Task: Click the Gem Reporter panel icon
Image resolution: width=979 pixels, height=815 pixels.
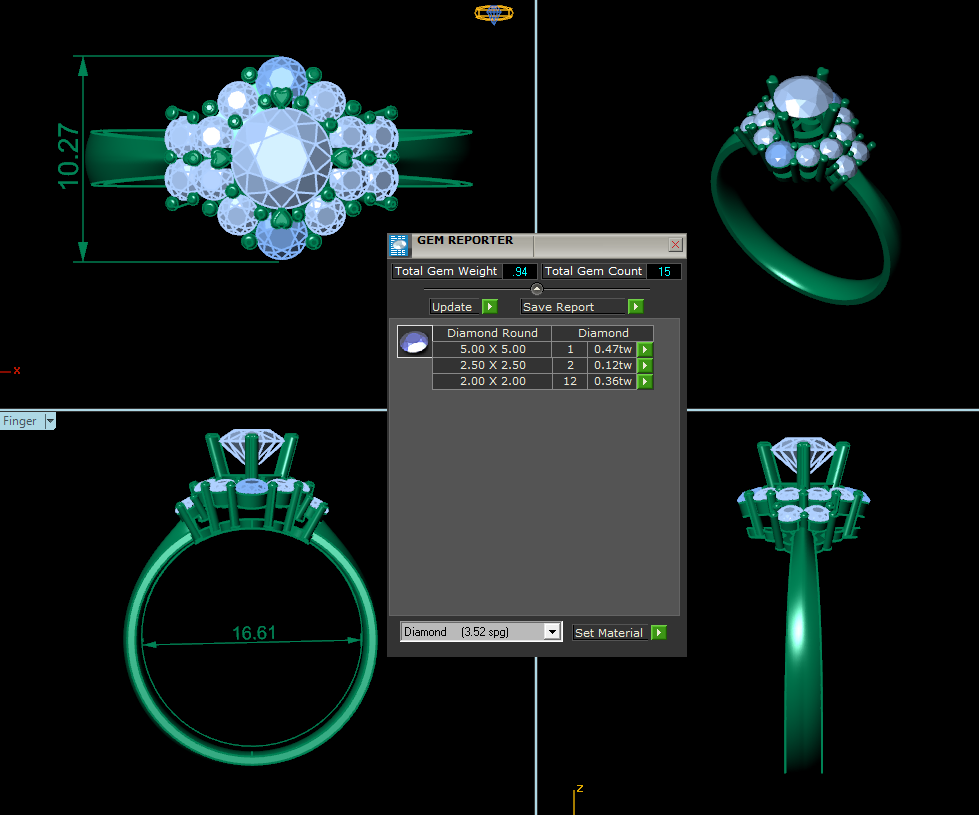Action: tap(398, 245)
